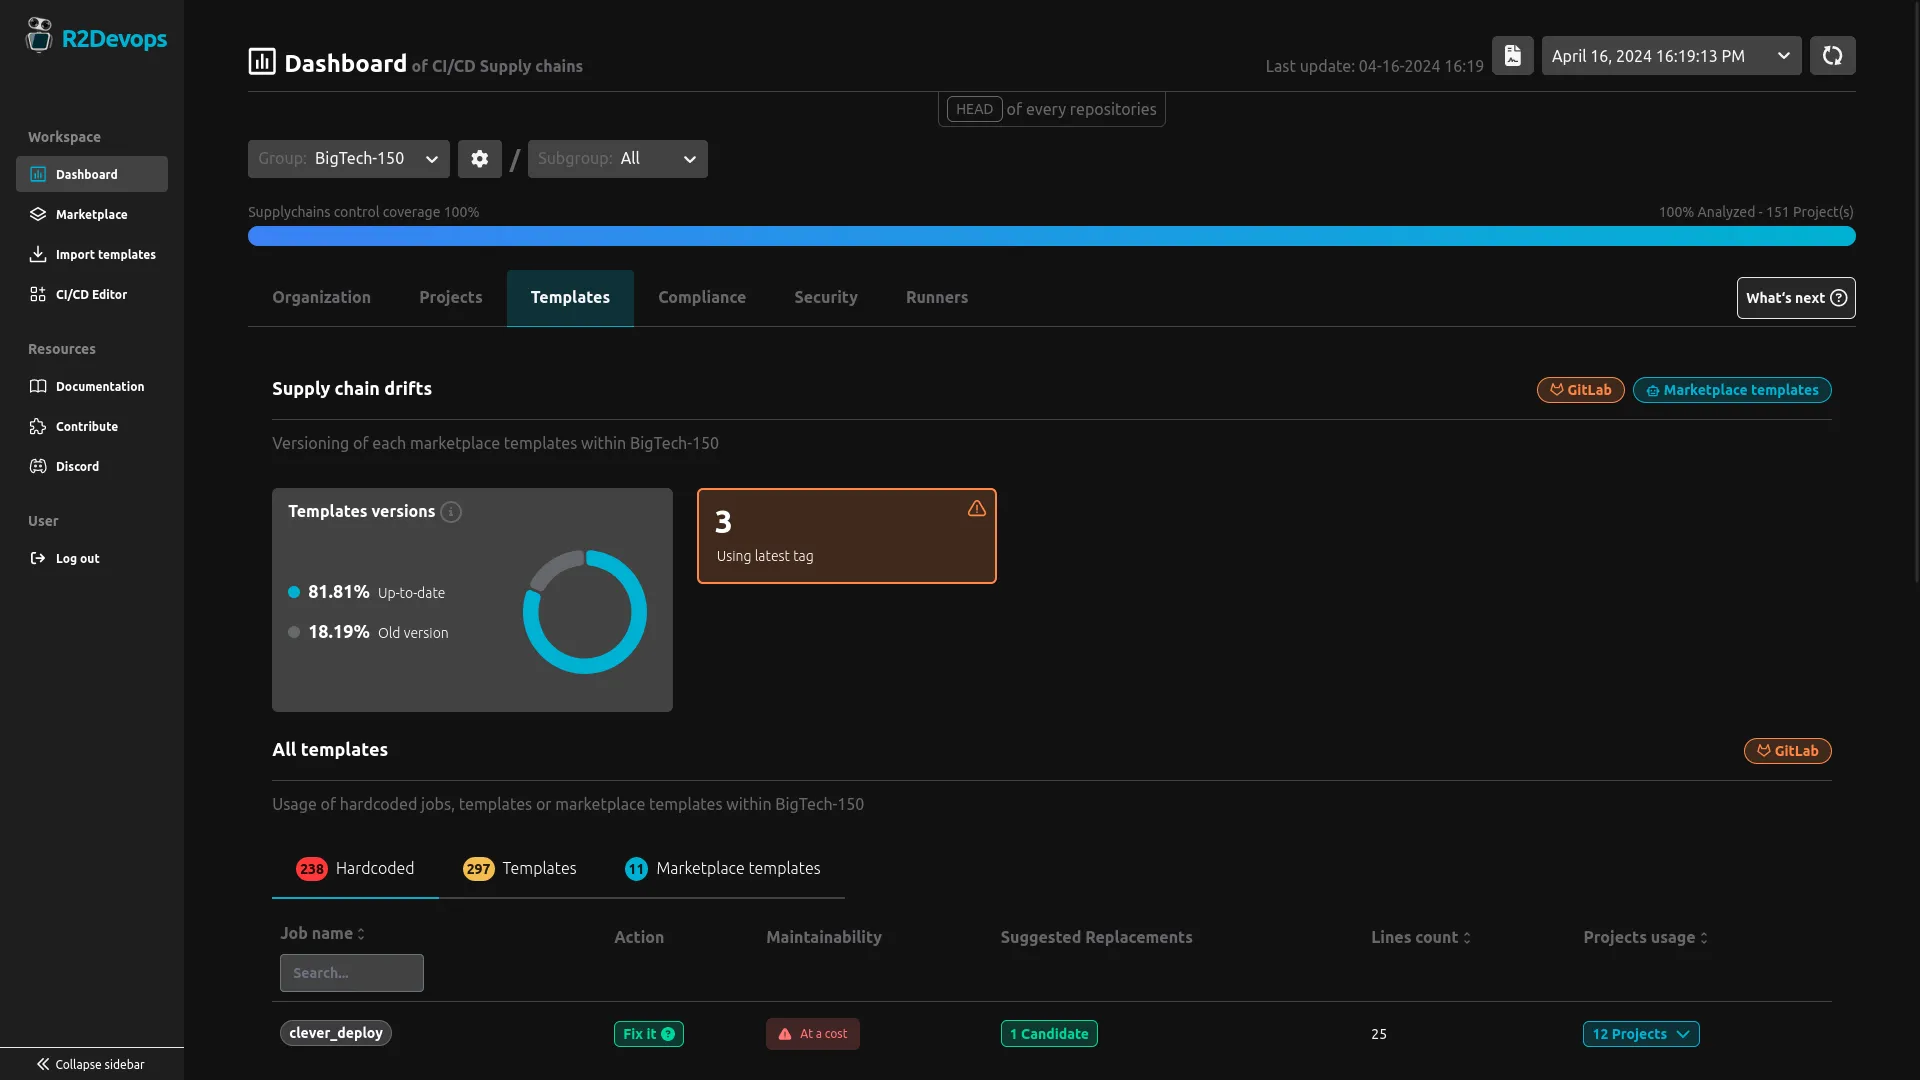Click the R2Devops logo

point(96,37)
